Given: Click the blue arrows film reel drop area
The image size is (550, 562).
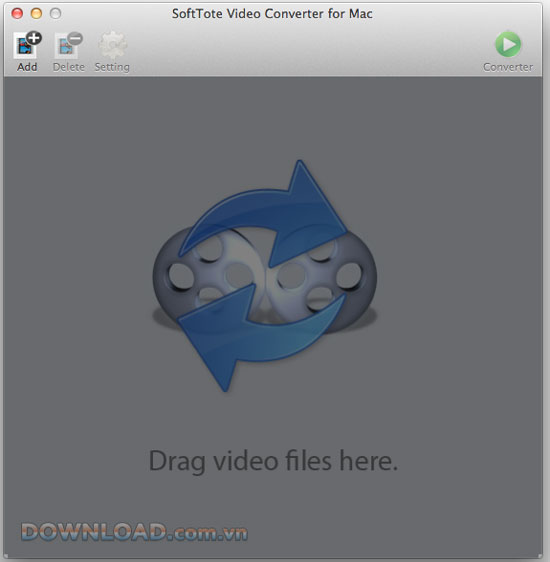Looking at the screenshot, I should click(264, 275).
